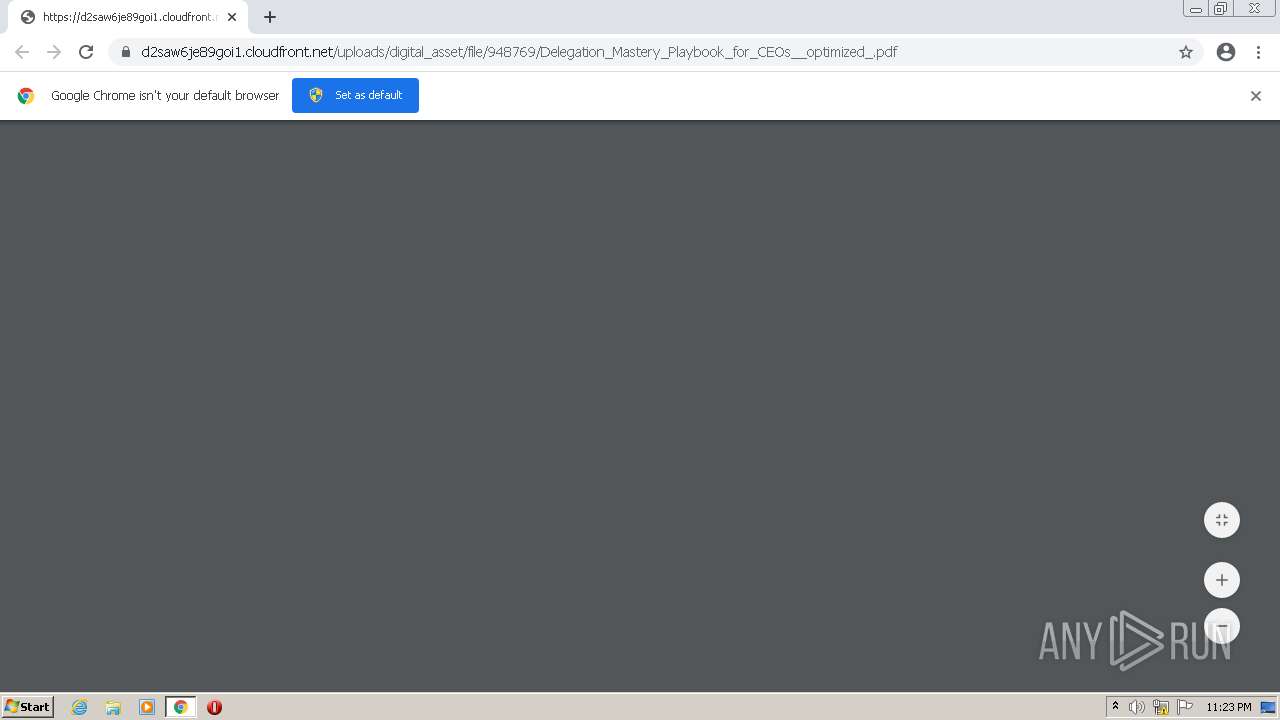
Task: Zoom out on the PDF
Action: [1222, 626]
